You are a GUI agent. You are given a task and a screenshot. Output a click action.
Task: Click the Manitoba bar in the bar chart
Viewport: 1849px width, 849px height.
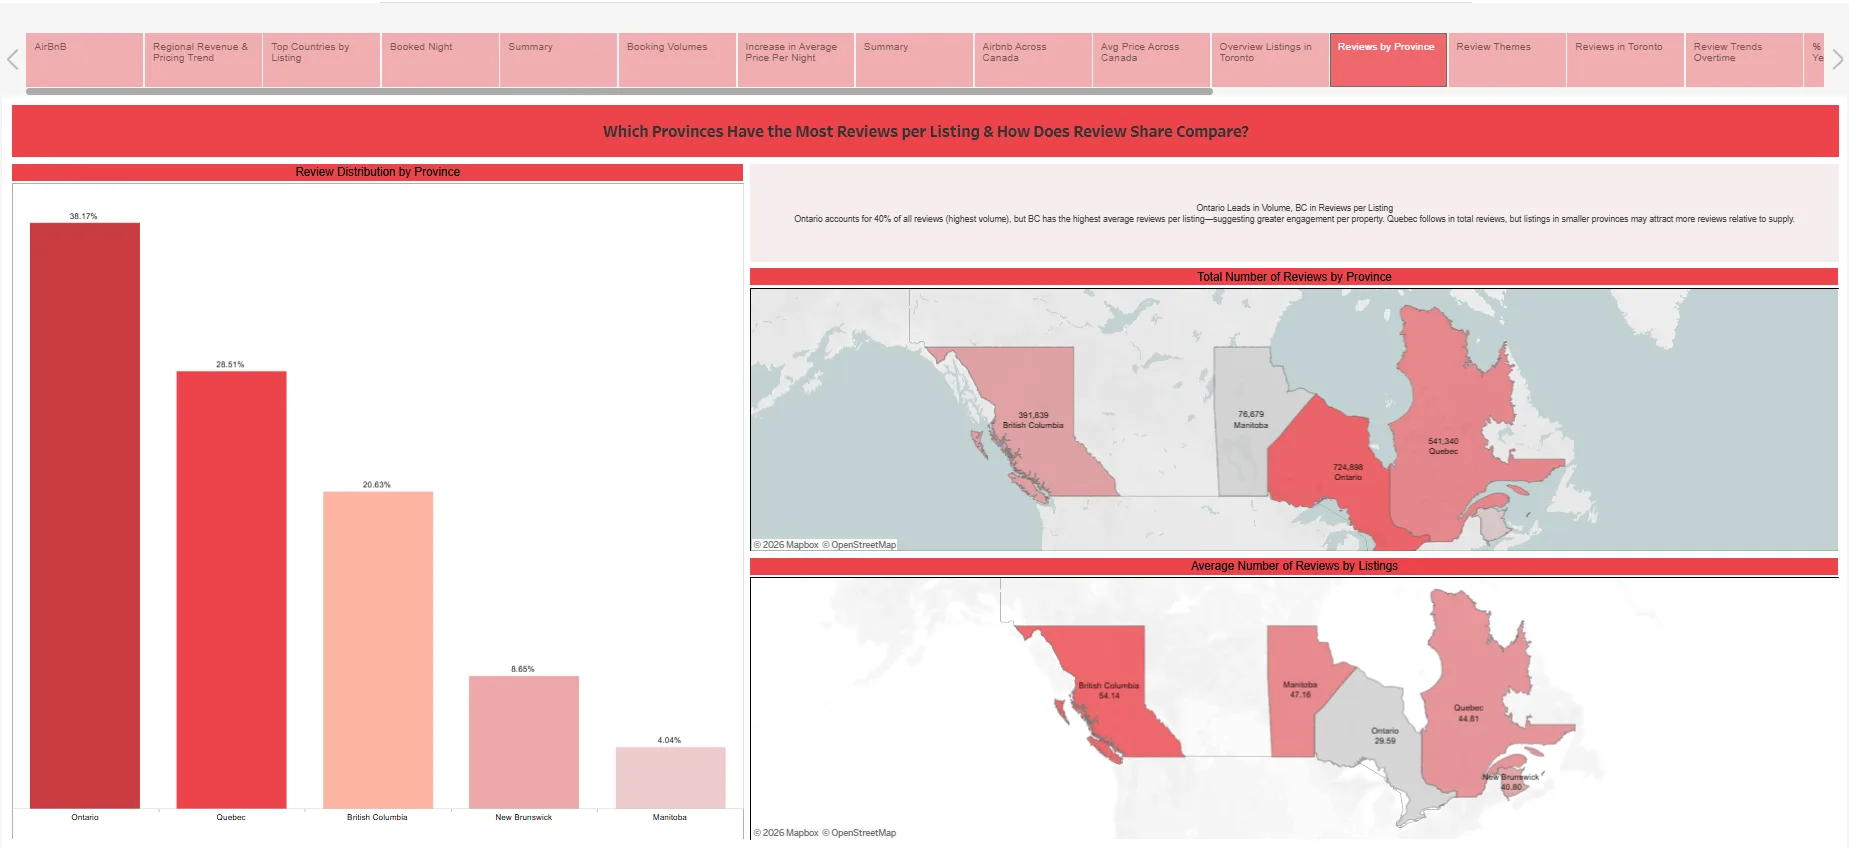[670, 777]
